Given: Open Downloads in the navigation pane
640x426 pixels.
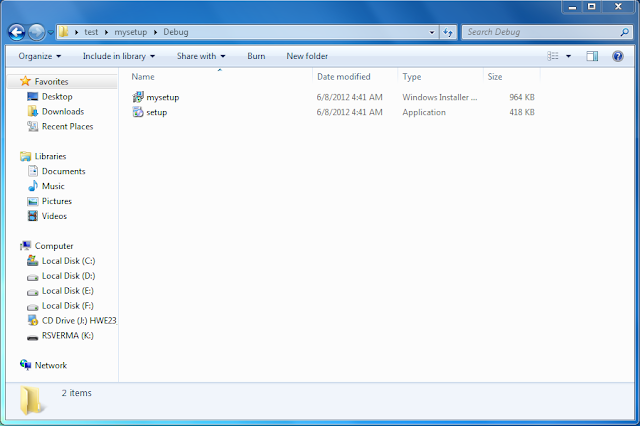Looking at the screenshot, I should 63,111.
